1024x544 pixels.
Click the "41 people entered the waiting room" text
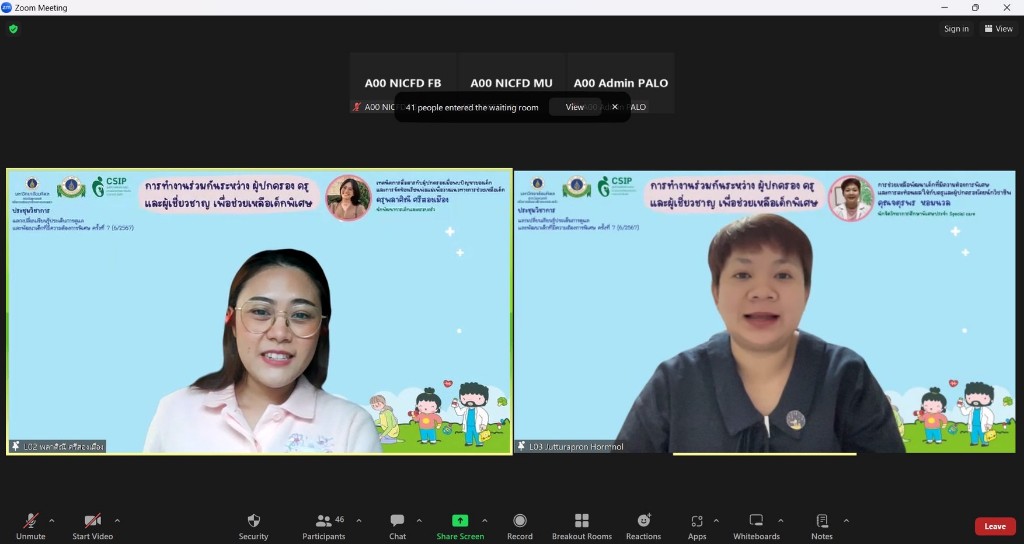click(472, 108)
